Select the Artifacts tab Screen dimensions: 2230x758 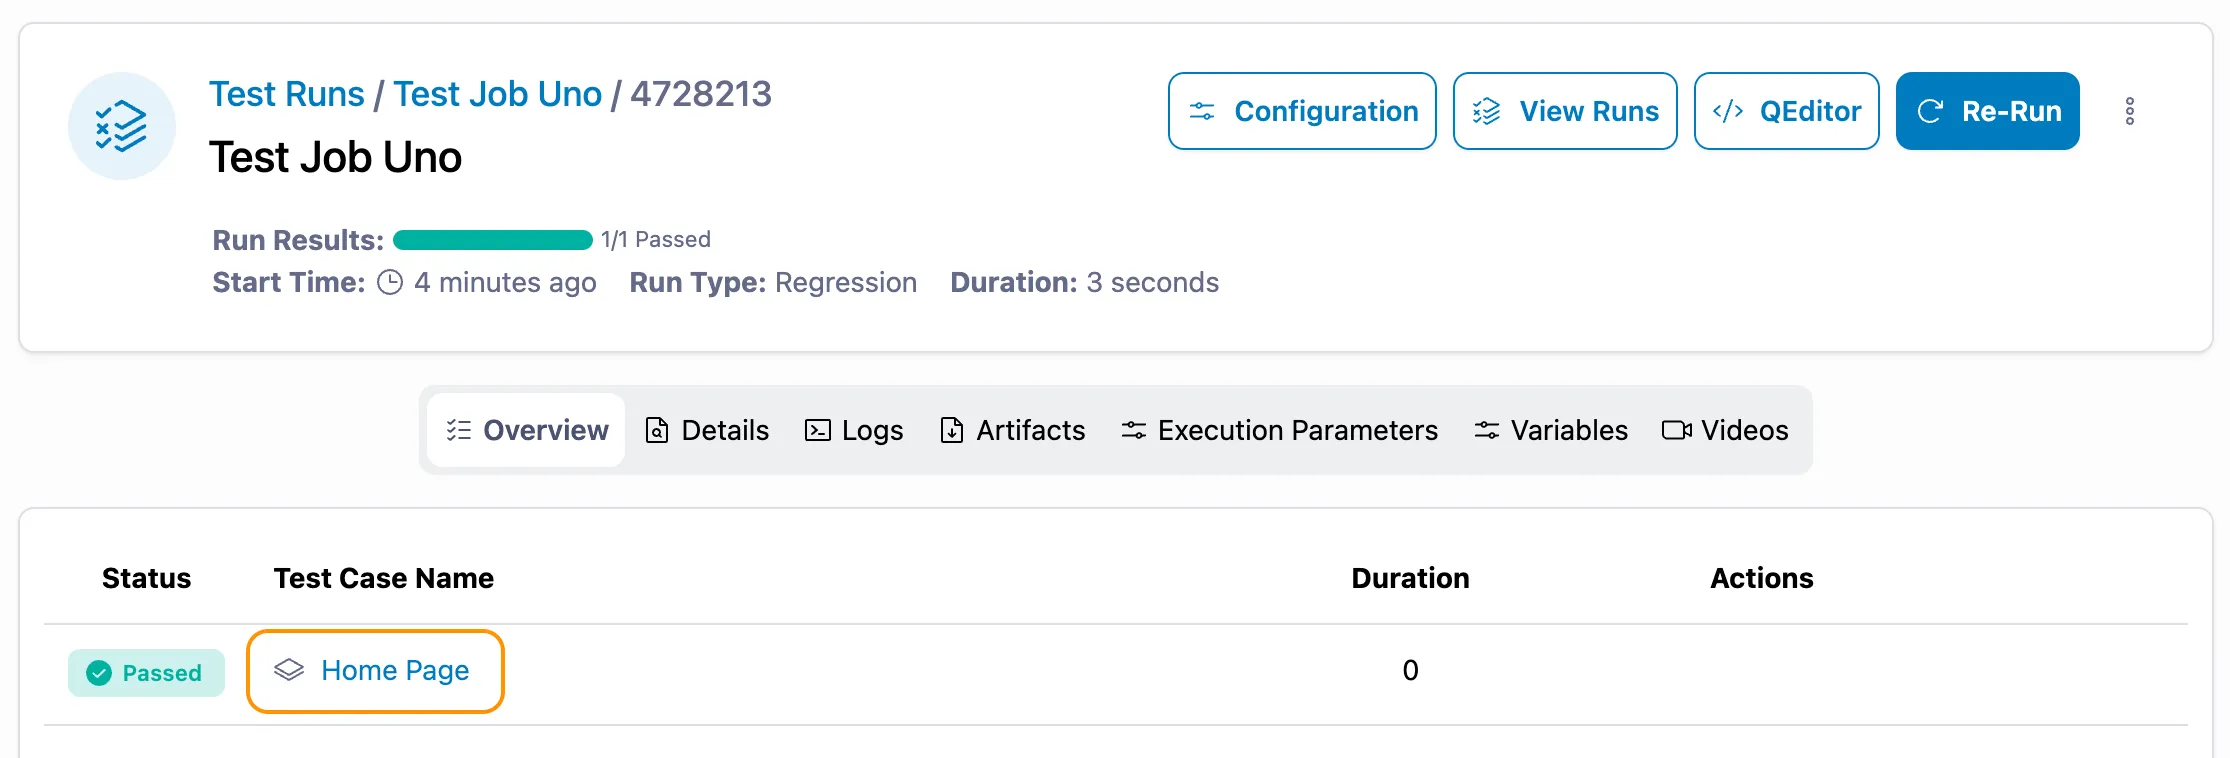(1012, 430)
